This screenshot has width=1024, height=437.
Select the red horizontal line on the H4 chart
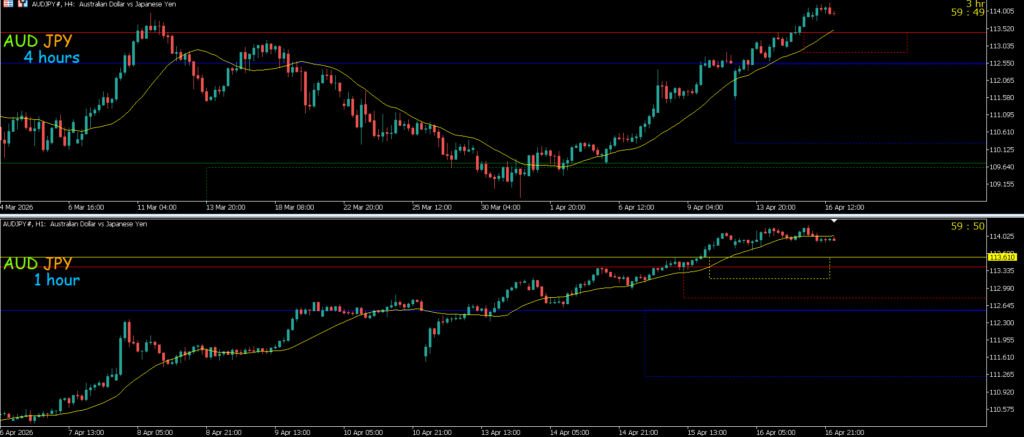tap(500, 32)
